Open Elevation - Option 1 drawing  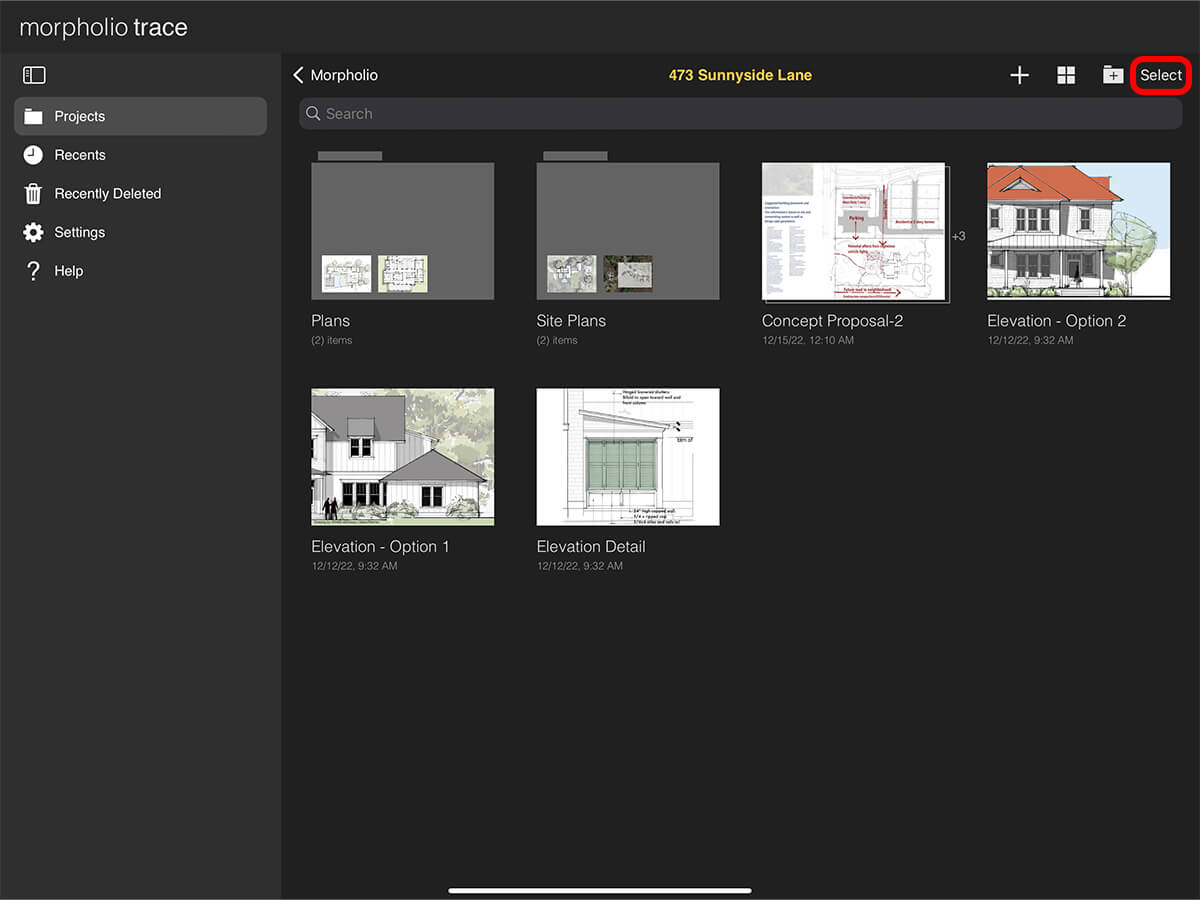click(402, 457)
